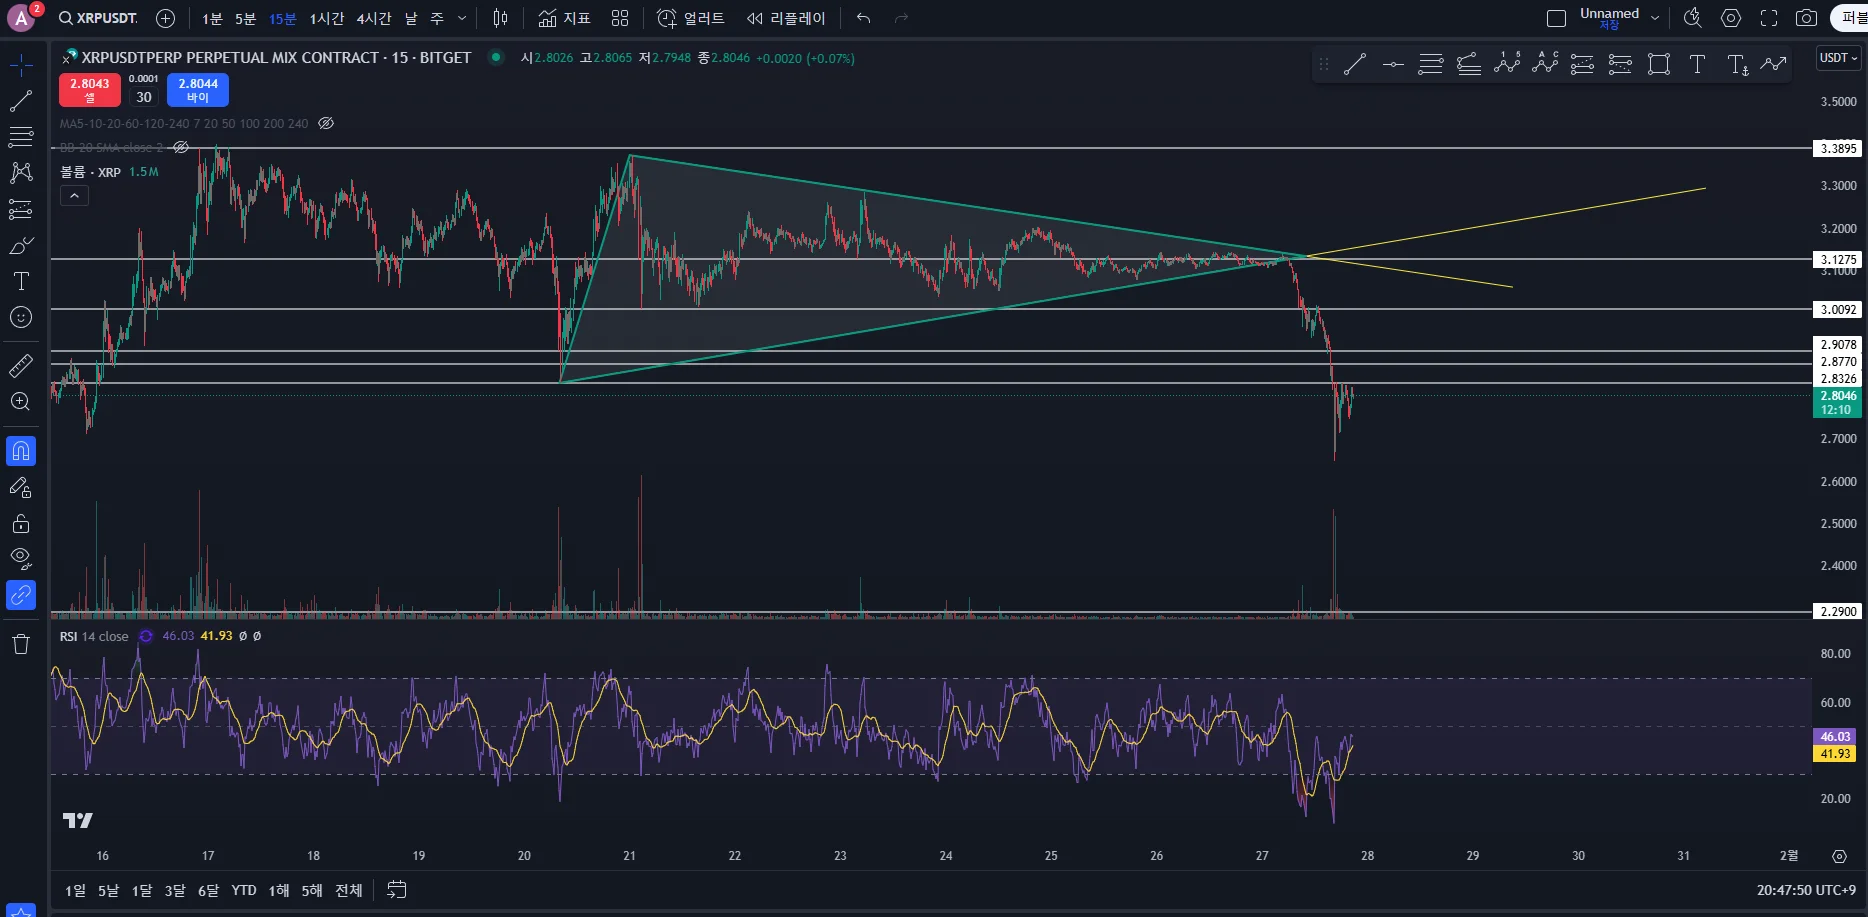Viewport: 1868px width, 917px height.
Task: Select the trend line drawing tool
Action: point(20,101)
